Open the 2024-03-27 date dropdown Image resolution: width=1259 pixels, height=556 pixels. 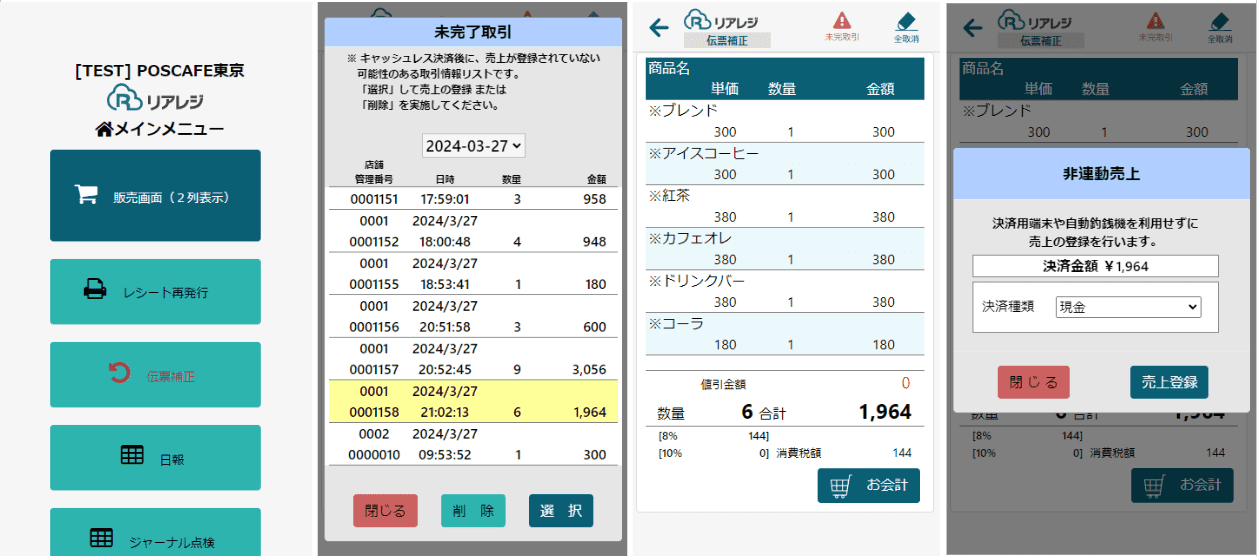click(x=473, y=145)
